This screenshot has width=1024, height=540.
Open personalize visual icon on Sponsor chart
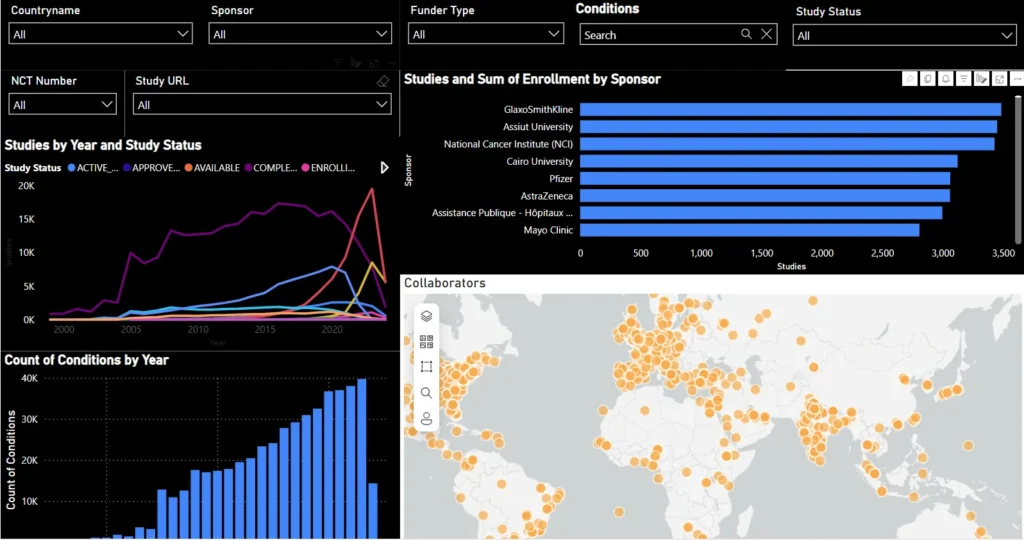click(x=982, y=79)
